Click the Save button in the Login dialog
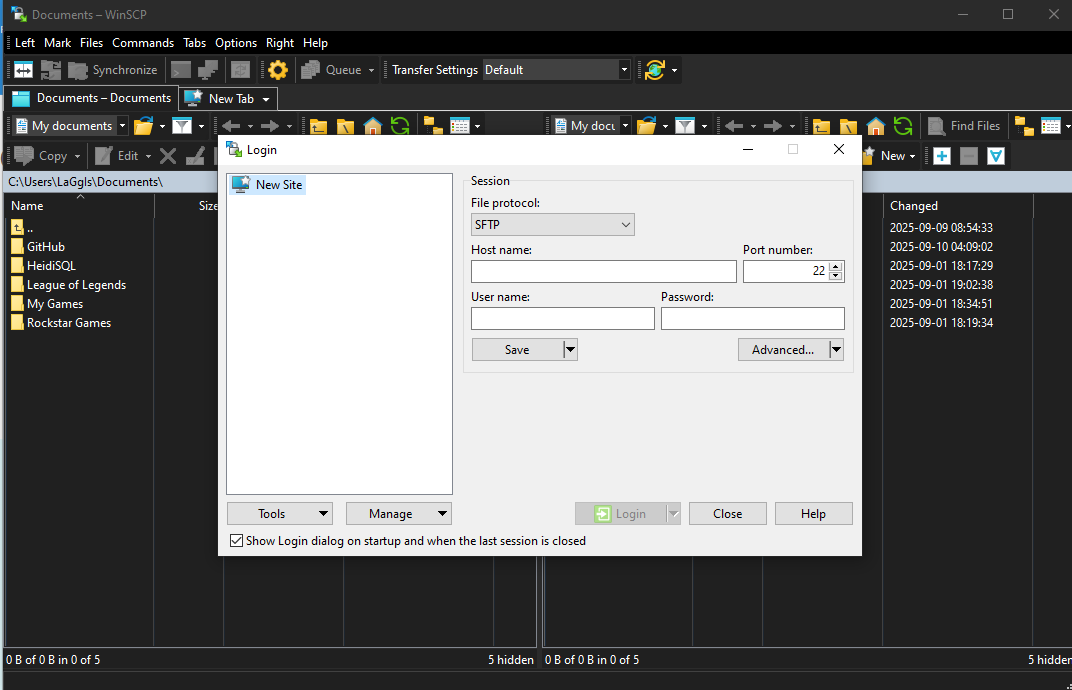This screenshot has height=690, width=1072. point(518,349)
